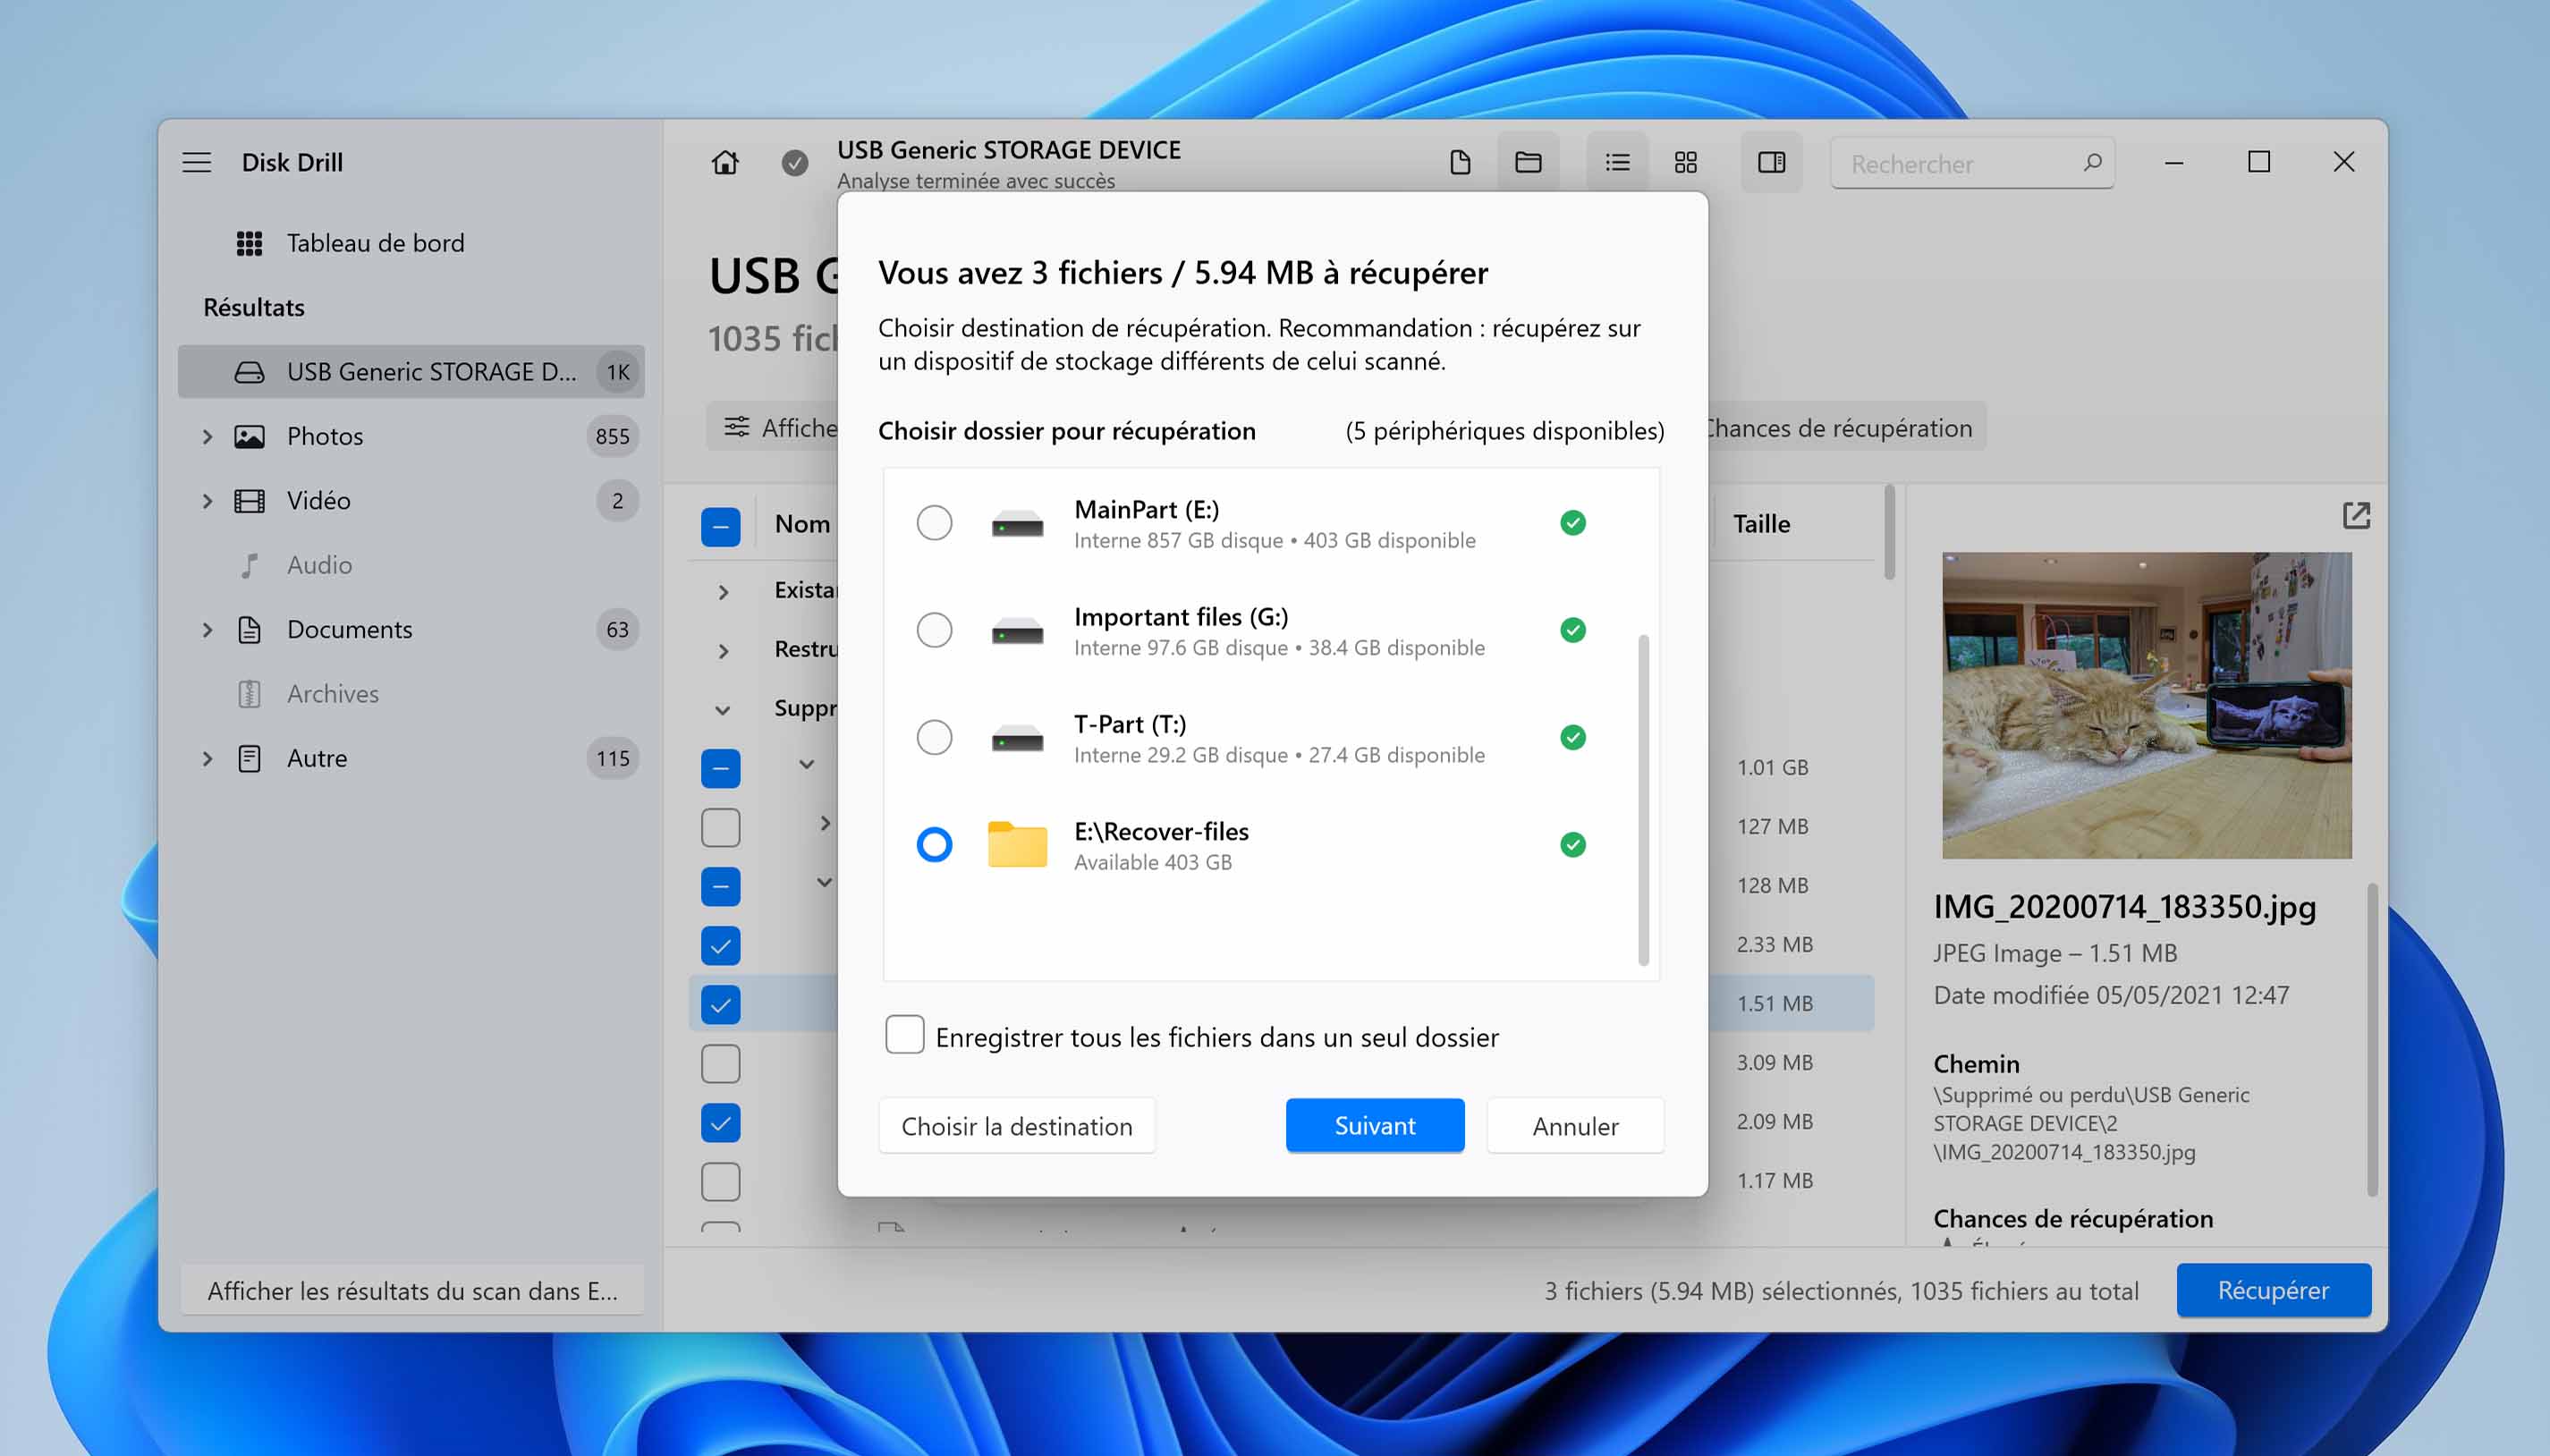Image resolution: width=2550 pixels, height=1456 pixels.
Task: Click the new file icon in toolbar
Action: coord(1457,161)
